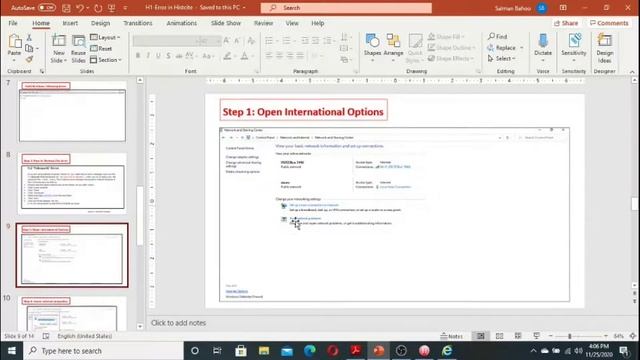This screenshot has width=640, height=360.
Task: Click the New Slide icon
Action: click(x=59, y=41)
